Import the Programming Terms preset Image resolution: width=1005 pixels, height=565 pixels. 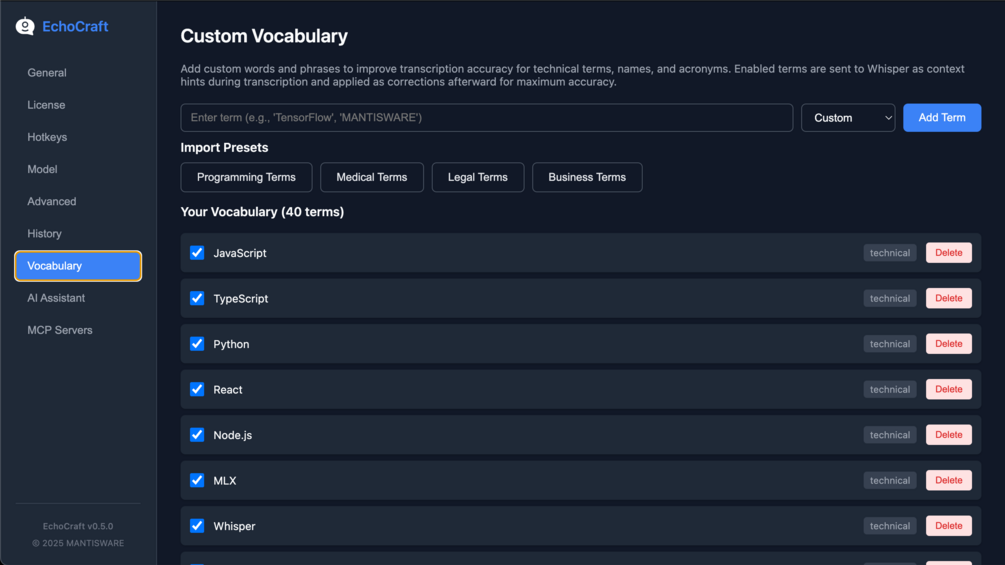[x=246, y=177]
